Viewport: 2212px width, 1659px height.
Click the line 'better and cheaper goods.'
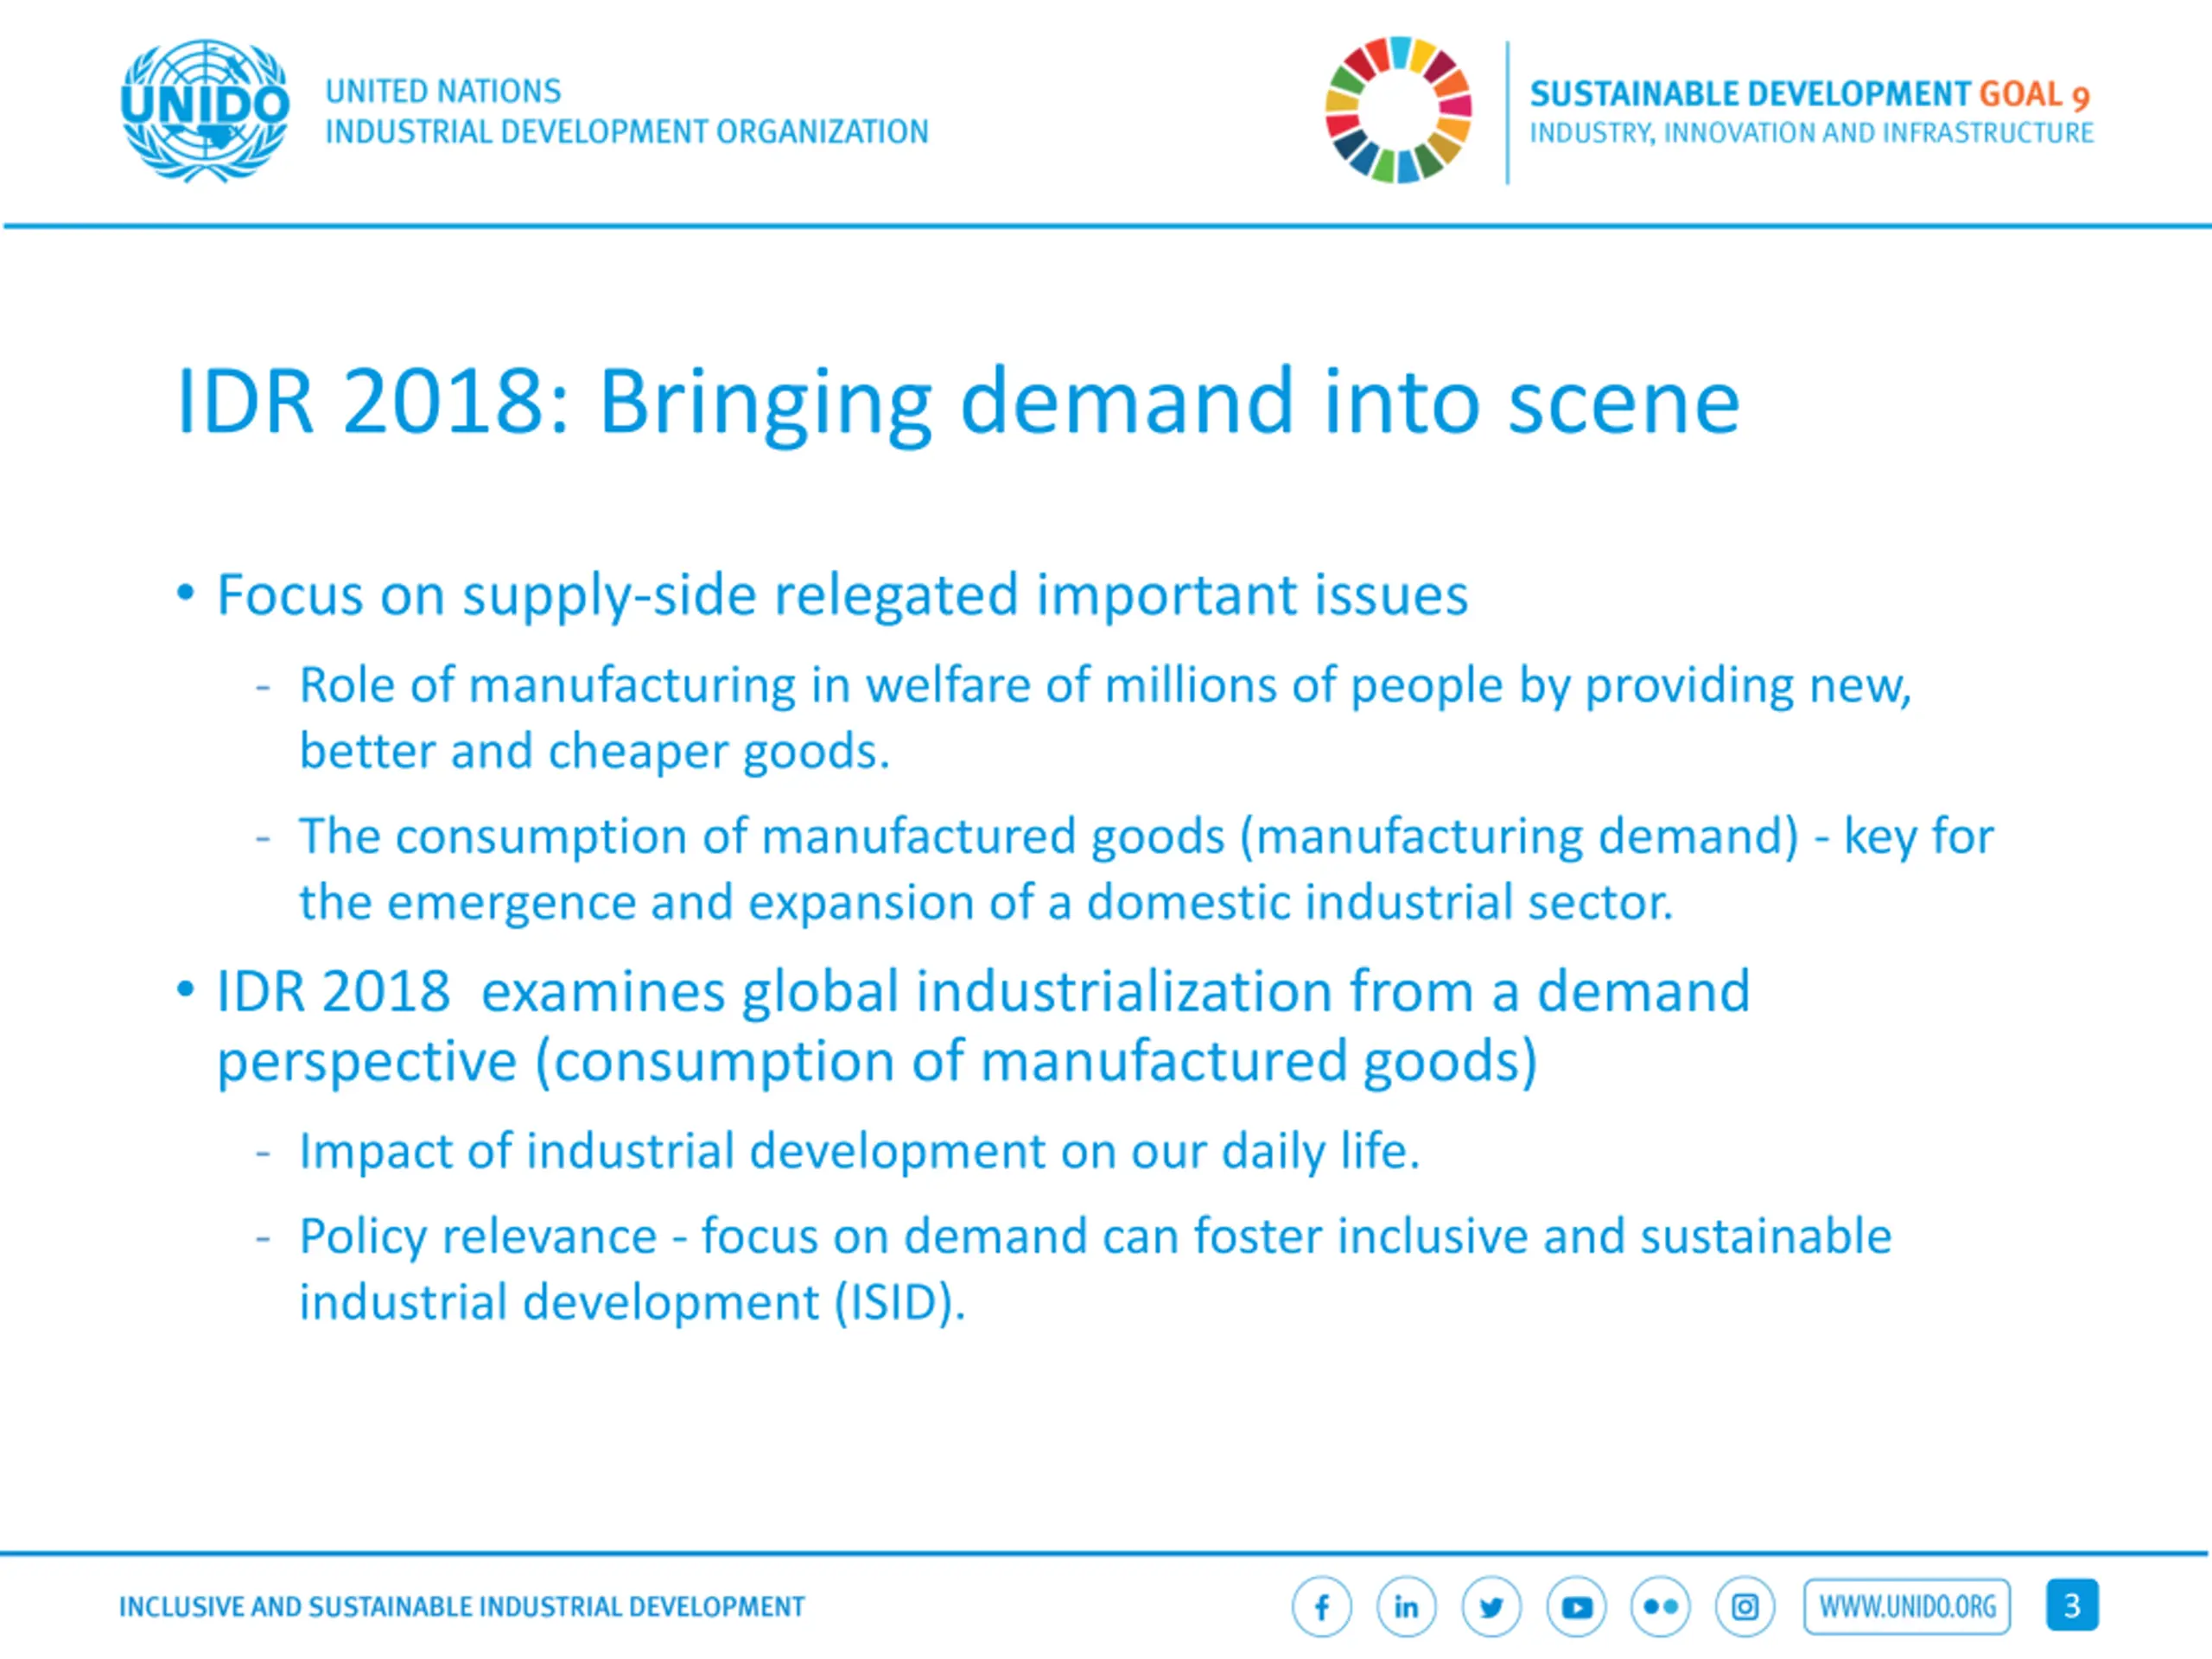(595, 752)
